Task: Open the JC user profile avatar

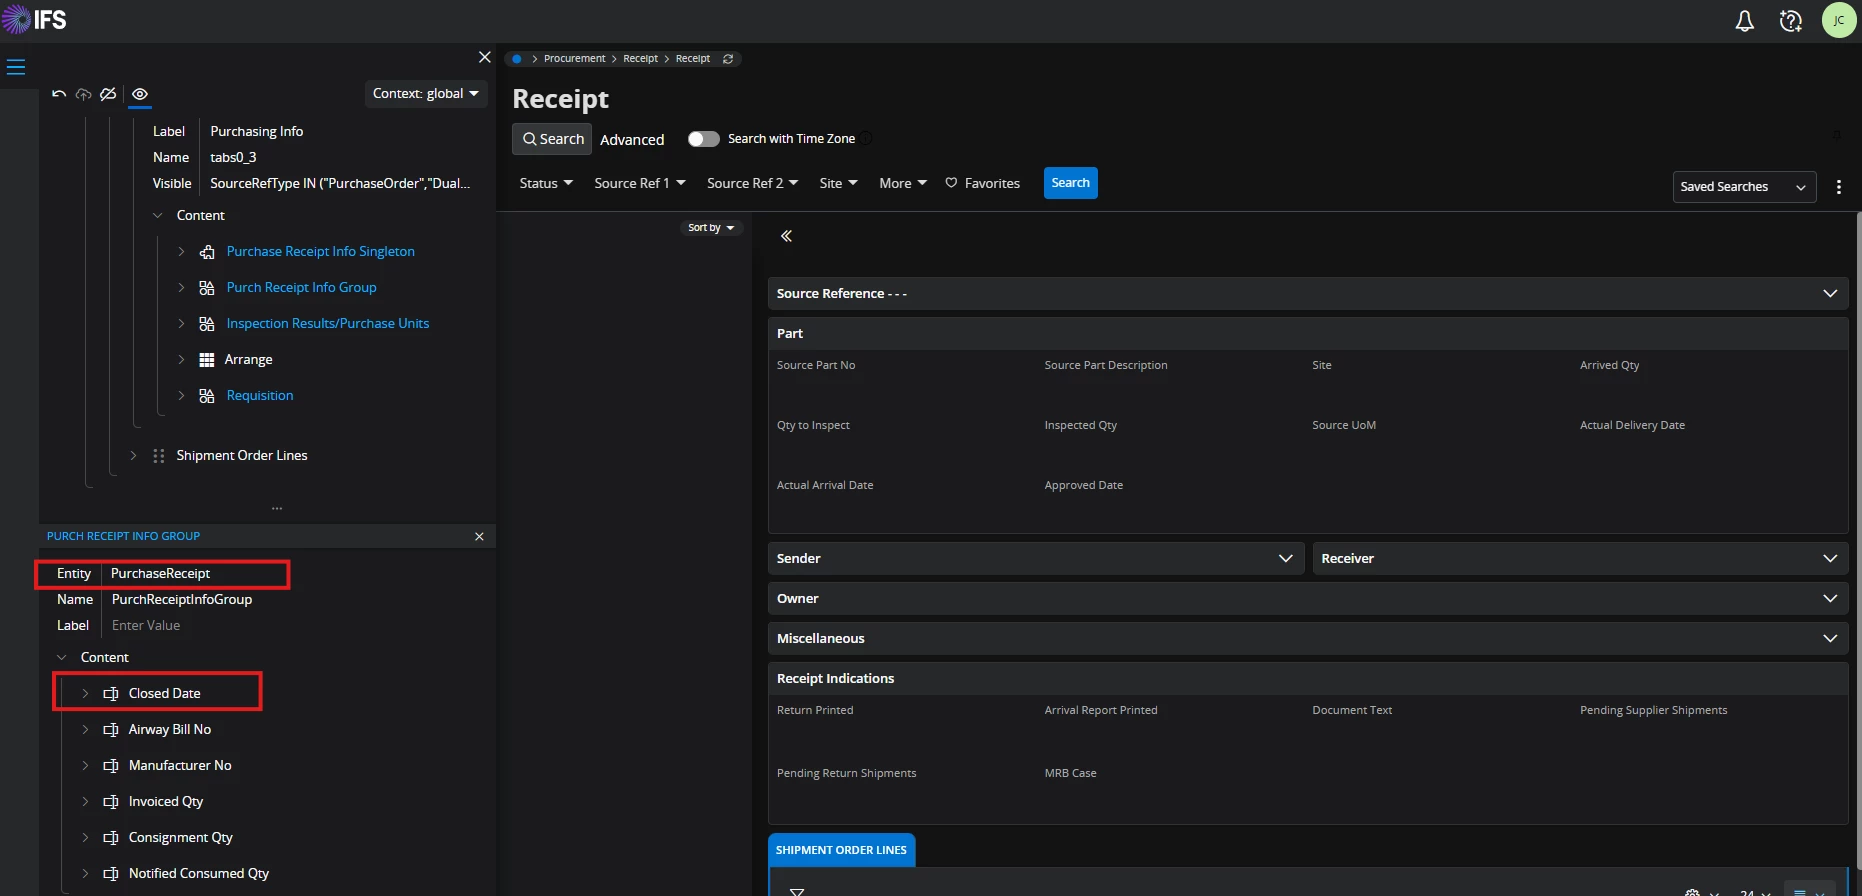Action: [x=1839, y=20]
